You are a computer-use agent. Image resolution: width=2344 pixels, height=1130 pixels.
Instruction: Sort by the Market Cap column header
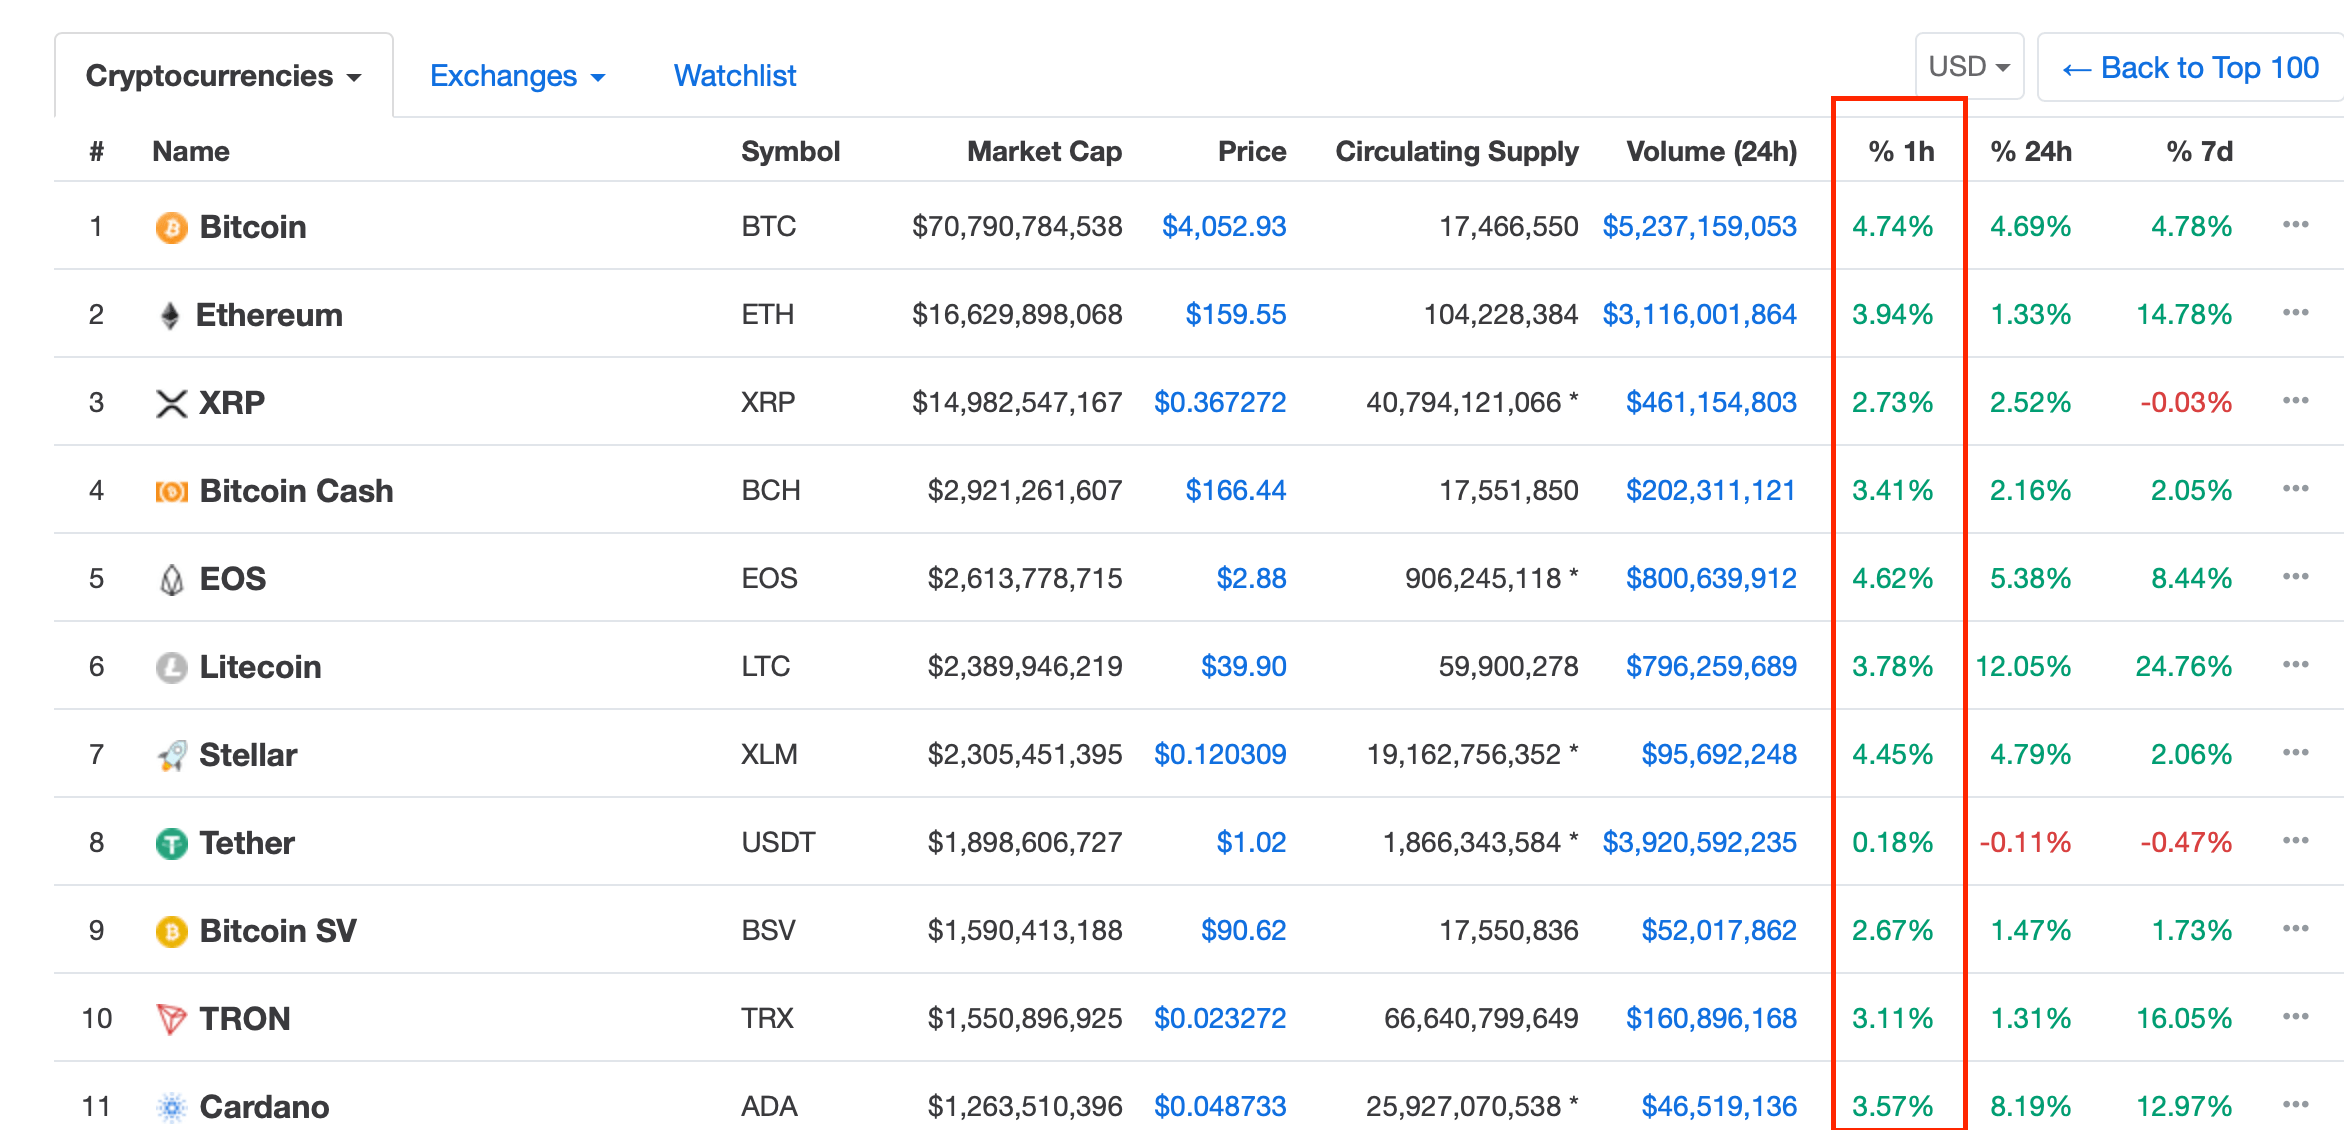pyautogui.click(x=1043, y=151)
